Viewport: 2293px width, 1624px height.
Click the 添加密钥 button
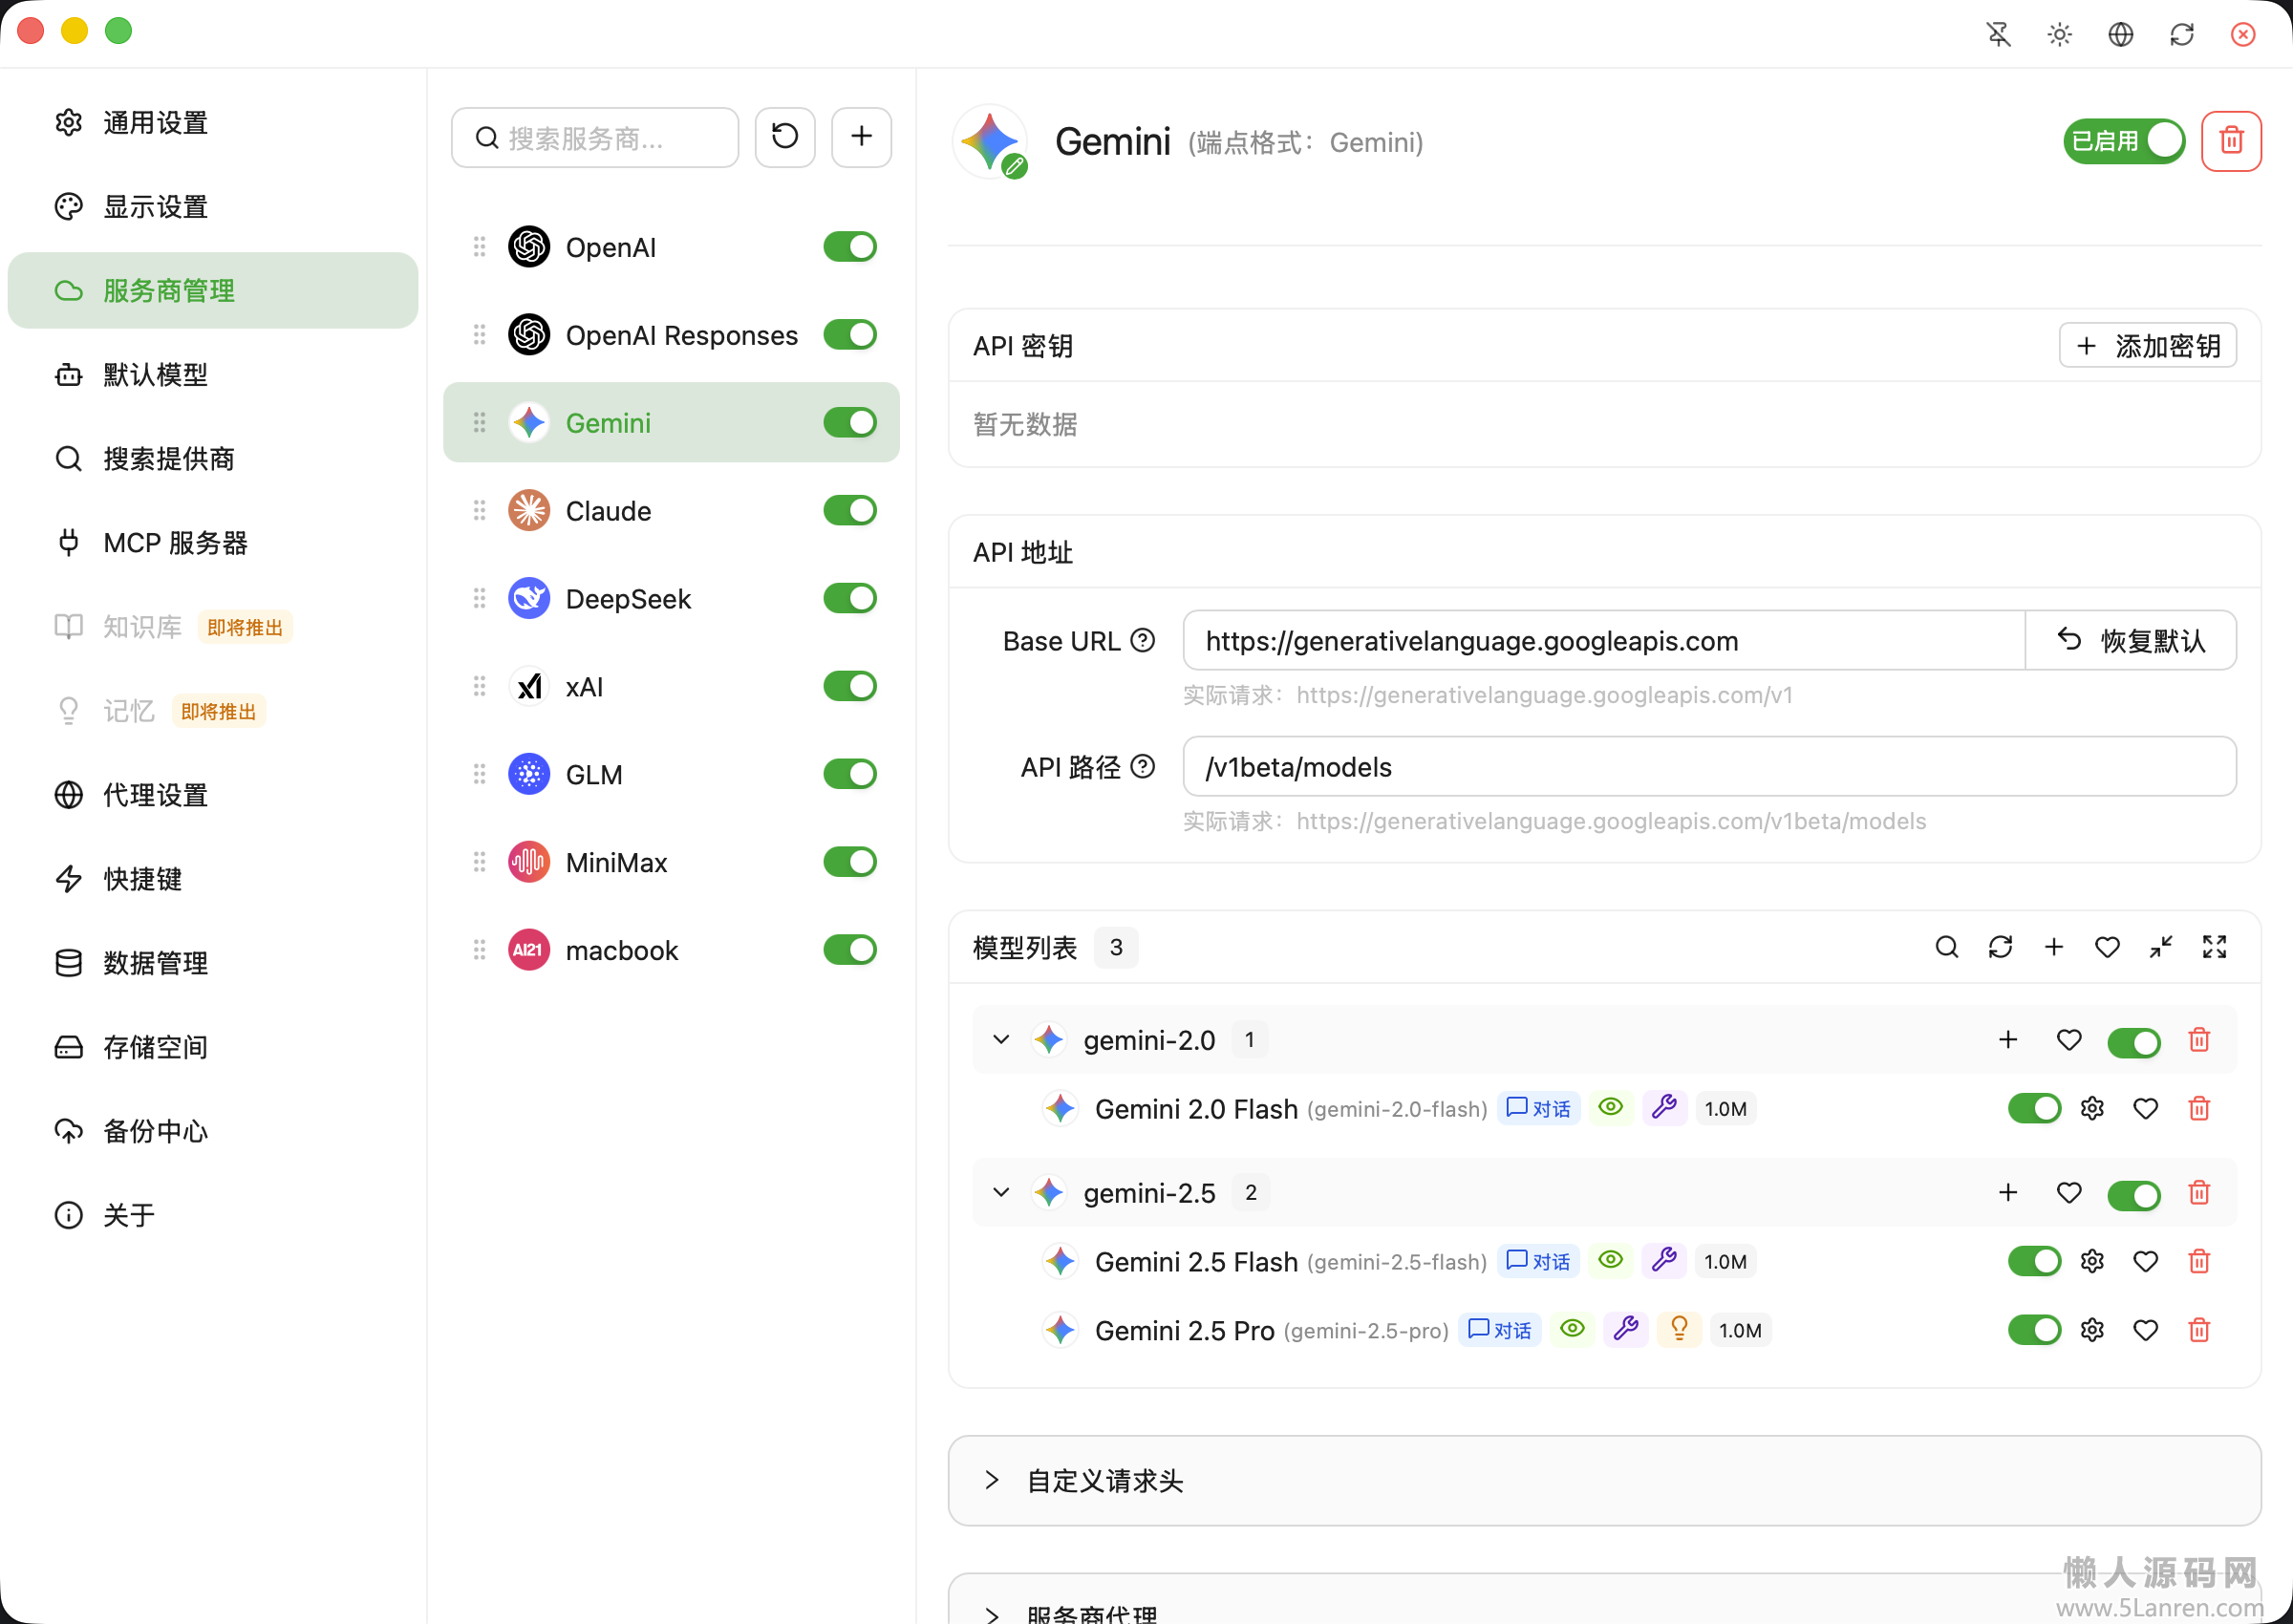tap(2147, 346)
